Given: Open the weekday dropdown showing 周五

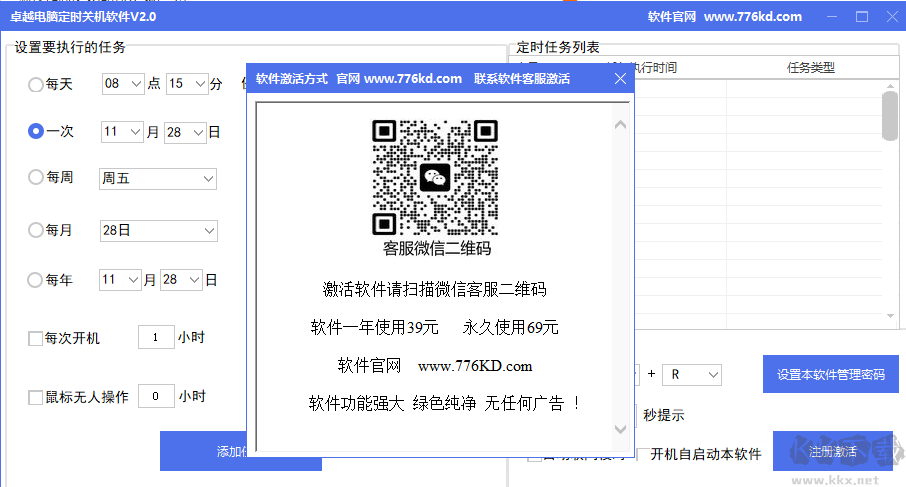Looking at the screenshot, I should click(158, 179).
